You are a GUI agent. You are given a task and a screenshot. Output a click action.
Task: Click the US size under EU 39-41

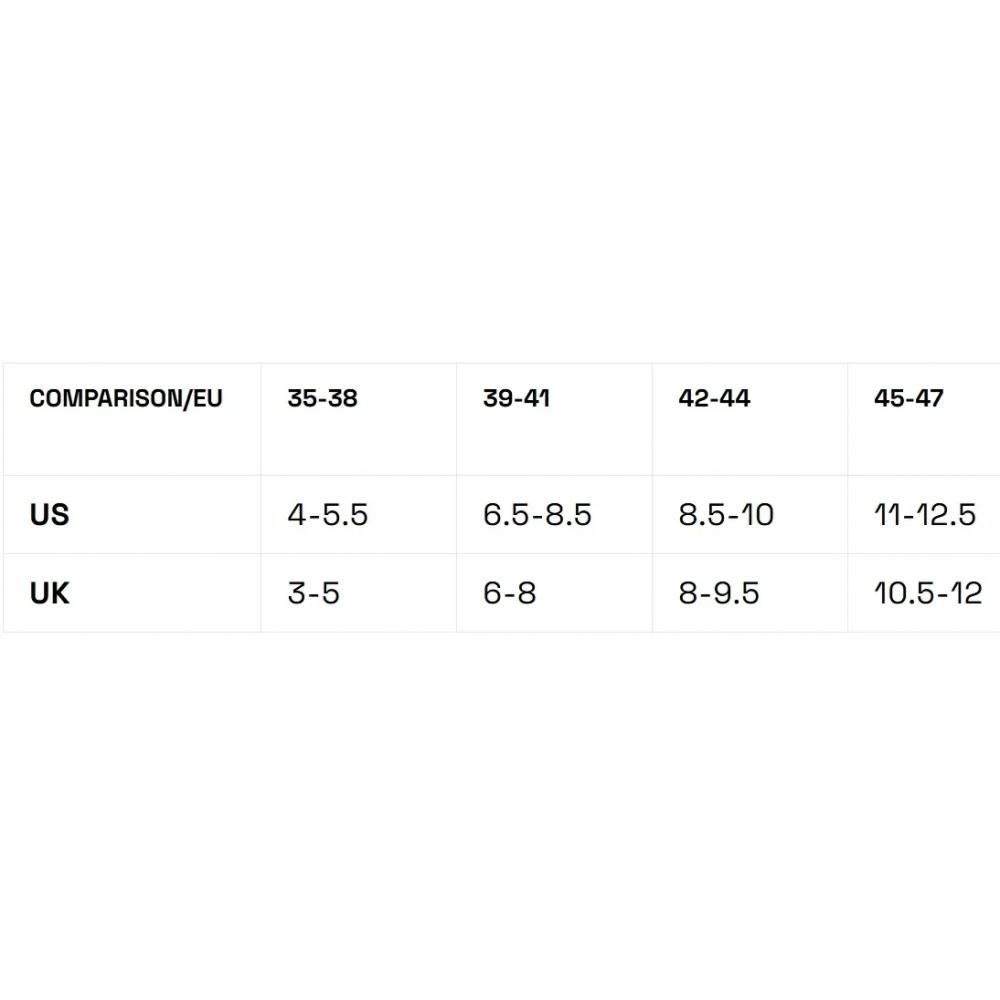[x=537, y=515]
